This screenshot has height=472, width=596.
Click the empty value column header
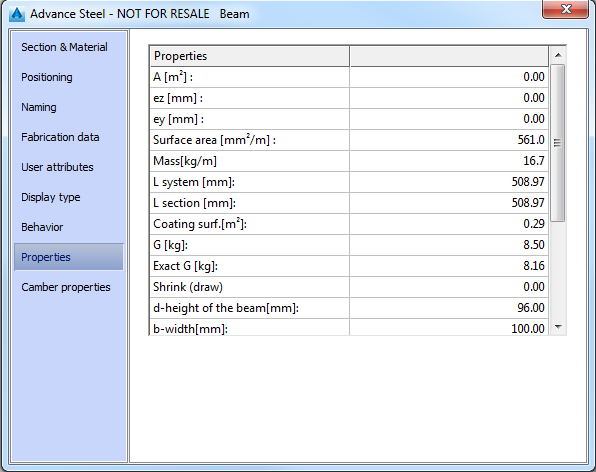(x=449, y=56)
